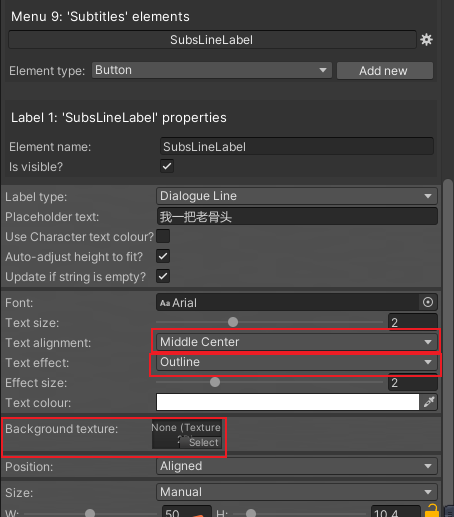Click the orange size ratio lock icon
The height and width of the screenshot is (517, 454).
432,512
